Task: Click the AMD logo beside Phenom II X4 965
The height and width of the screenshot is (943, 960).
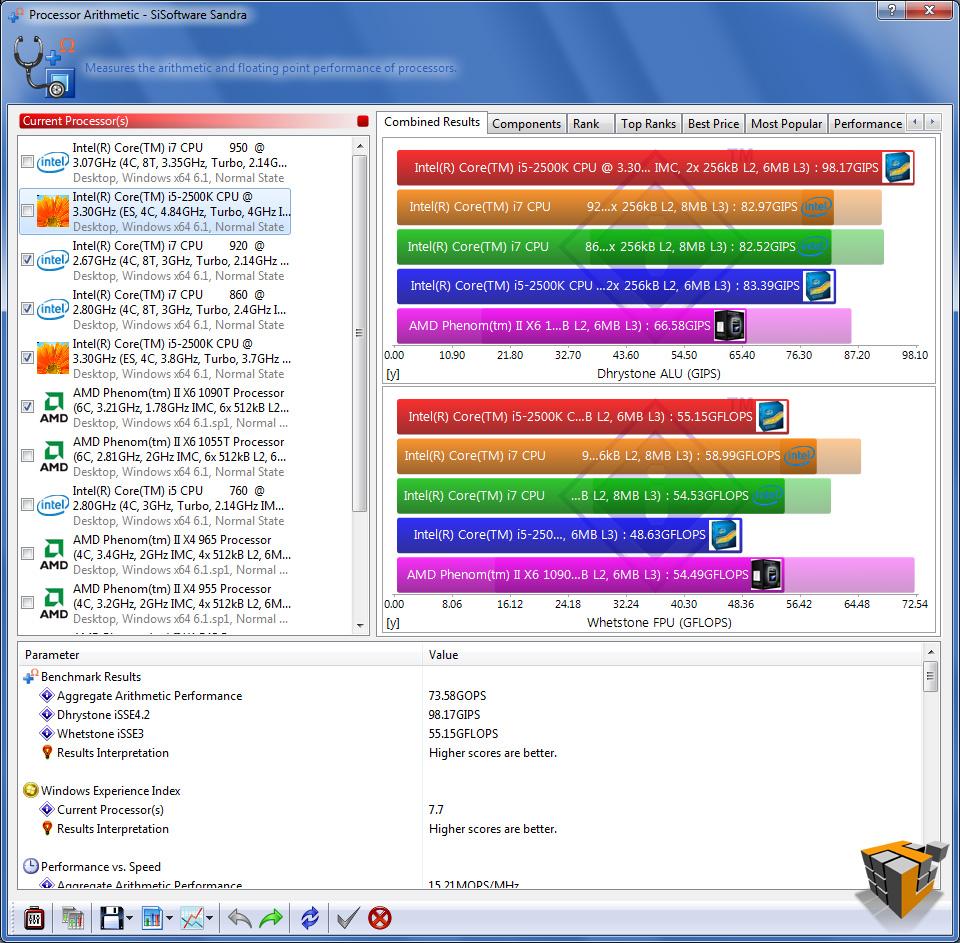Action: point(54,554)
